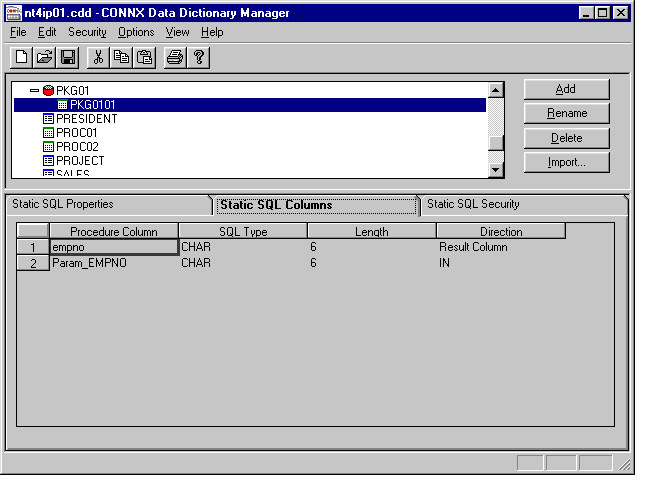Click the tree list scroll down arrow
The width and height of the screenshot is (646, 482).
(x=496, y=170)
